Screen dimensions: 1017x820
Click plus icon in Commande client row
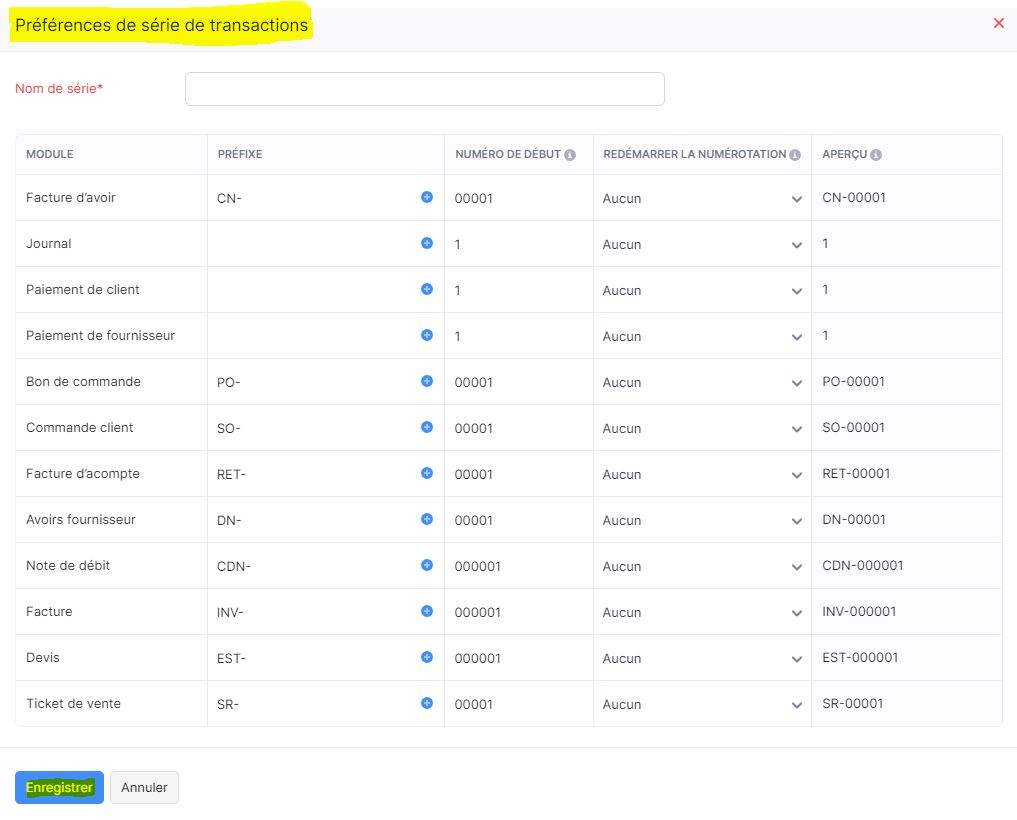pos(427,427)
